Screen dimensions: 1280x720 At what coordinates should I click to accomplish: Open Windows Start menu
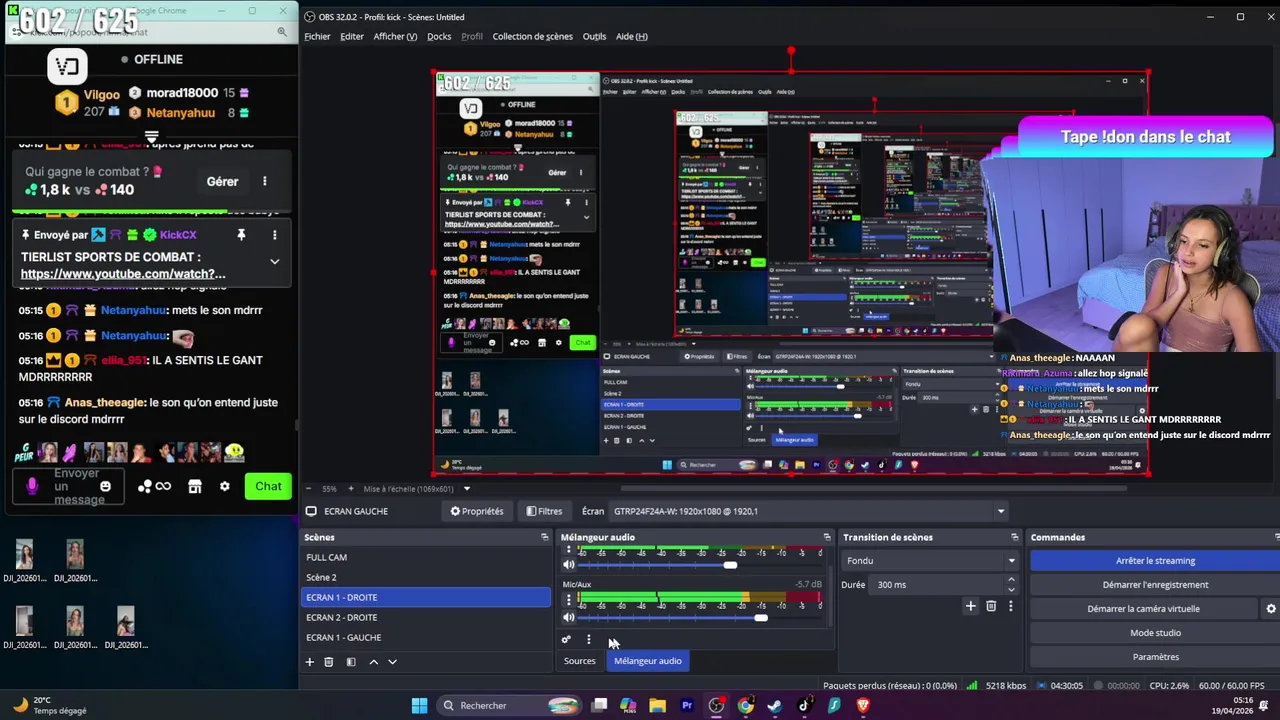[x=420, y=705]
